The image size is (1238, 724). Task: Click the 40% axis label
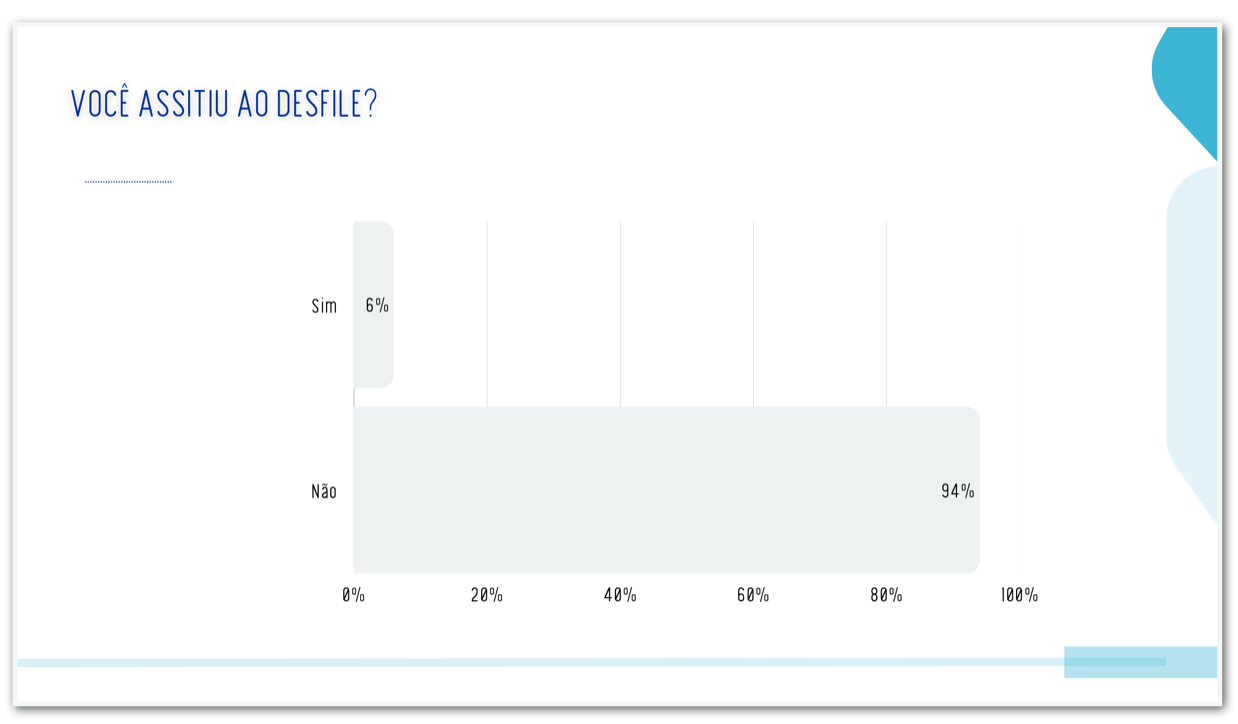point(620,595)
